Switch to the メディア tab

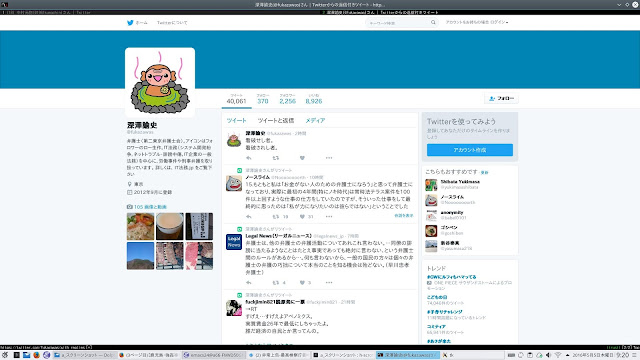(x=315, y=120)
